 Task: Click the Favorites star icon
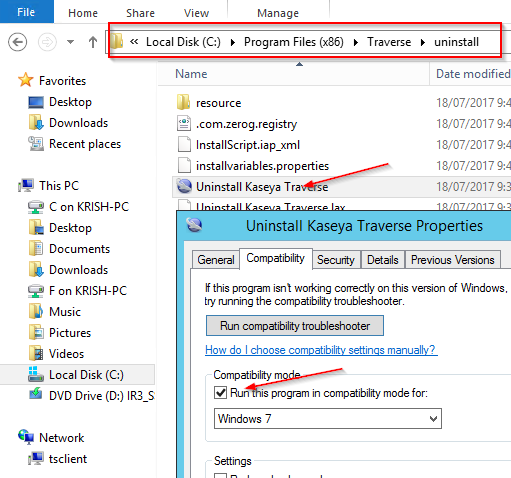point(25,80)
